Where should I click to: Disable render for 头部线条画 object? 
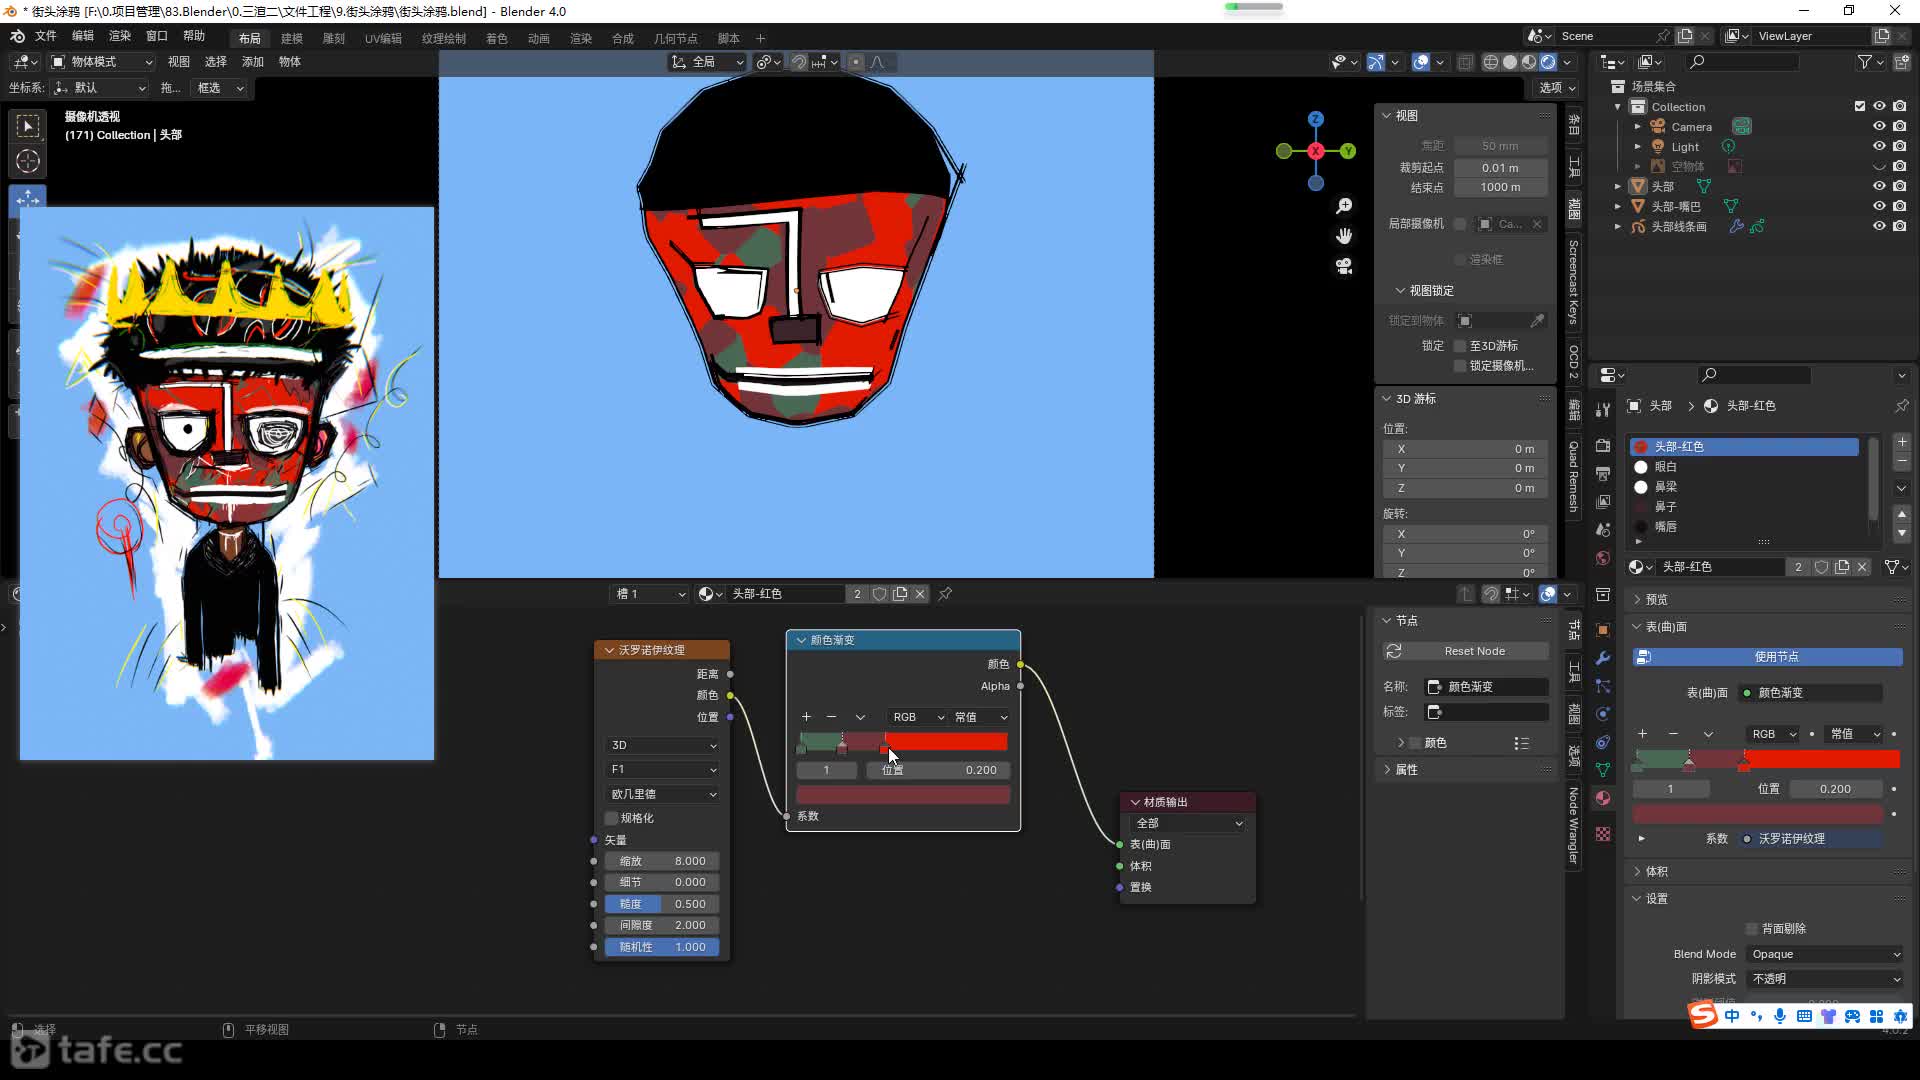[x=1900, y=227]
